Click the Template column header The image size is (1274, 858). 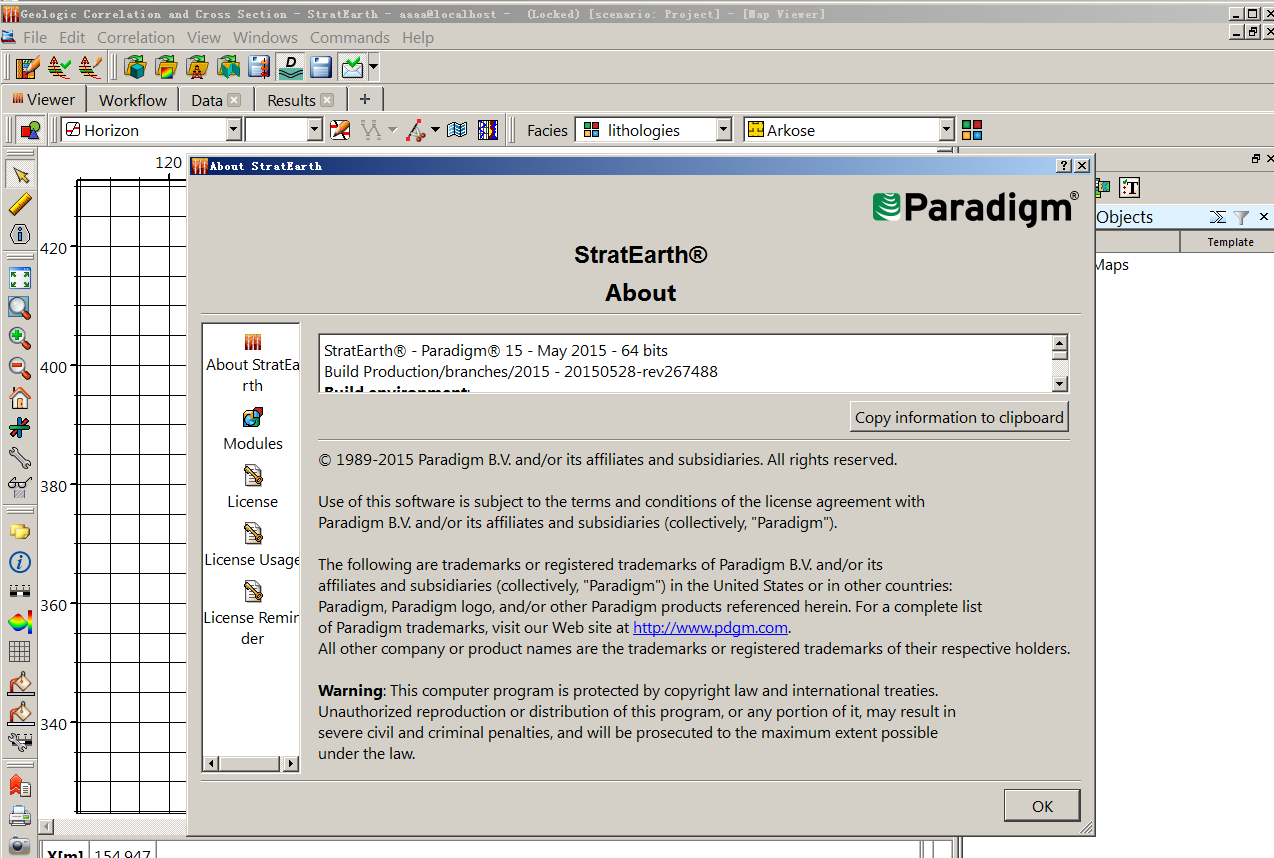coord(1230,242)
